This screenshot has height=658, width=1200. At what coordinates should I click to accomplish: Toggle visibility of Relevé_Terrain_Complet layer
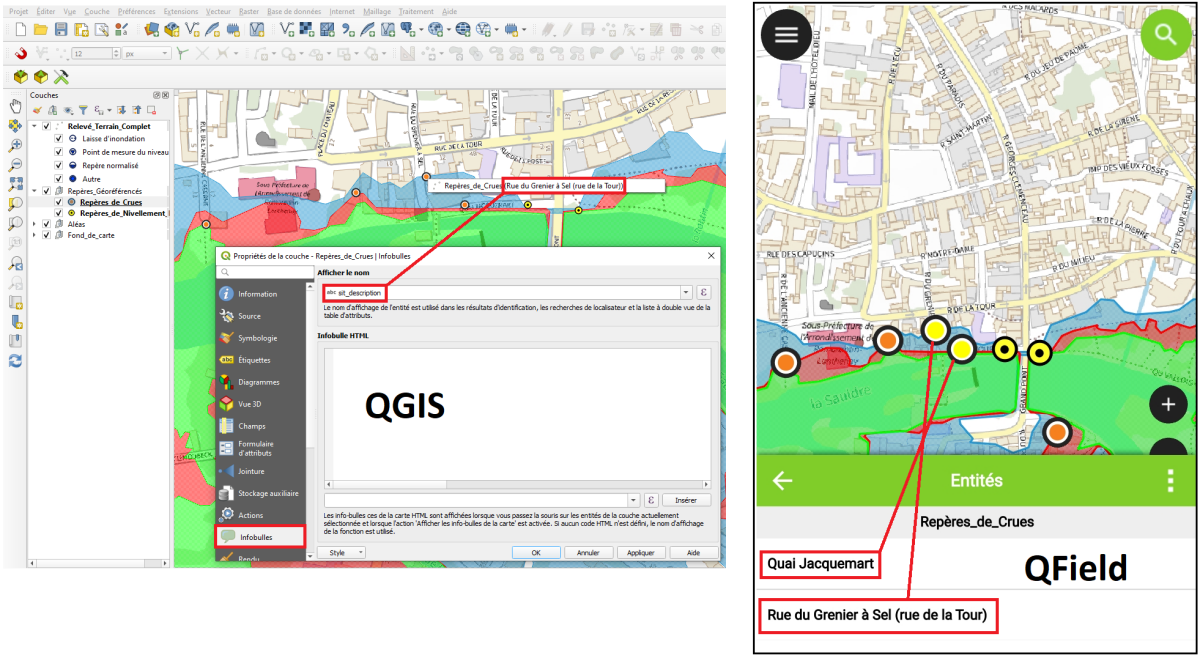(46, 126)
